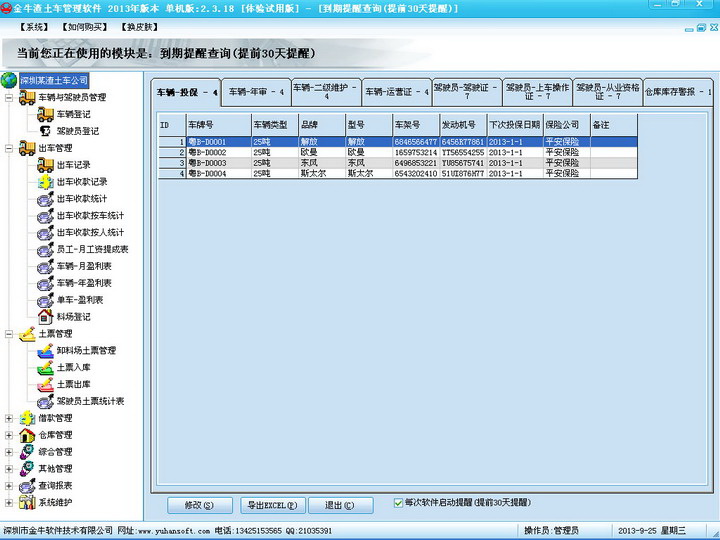This screenshot has height=540, width=720.
Task: Click the icon beside 出车收款按车统计
Action: tap(45, 215)
